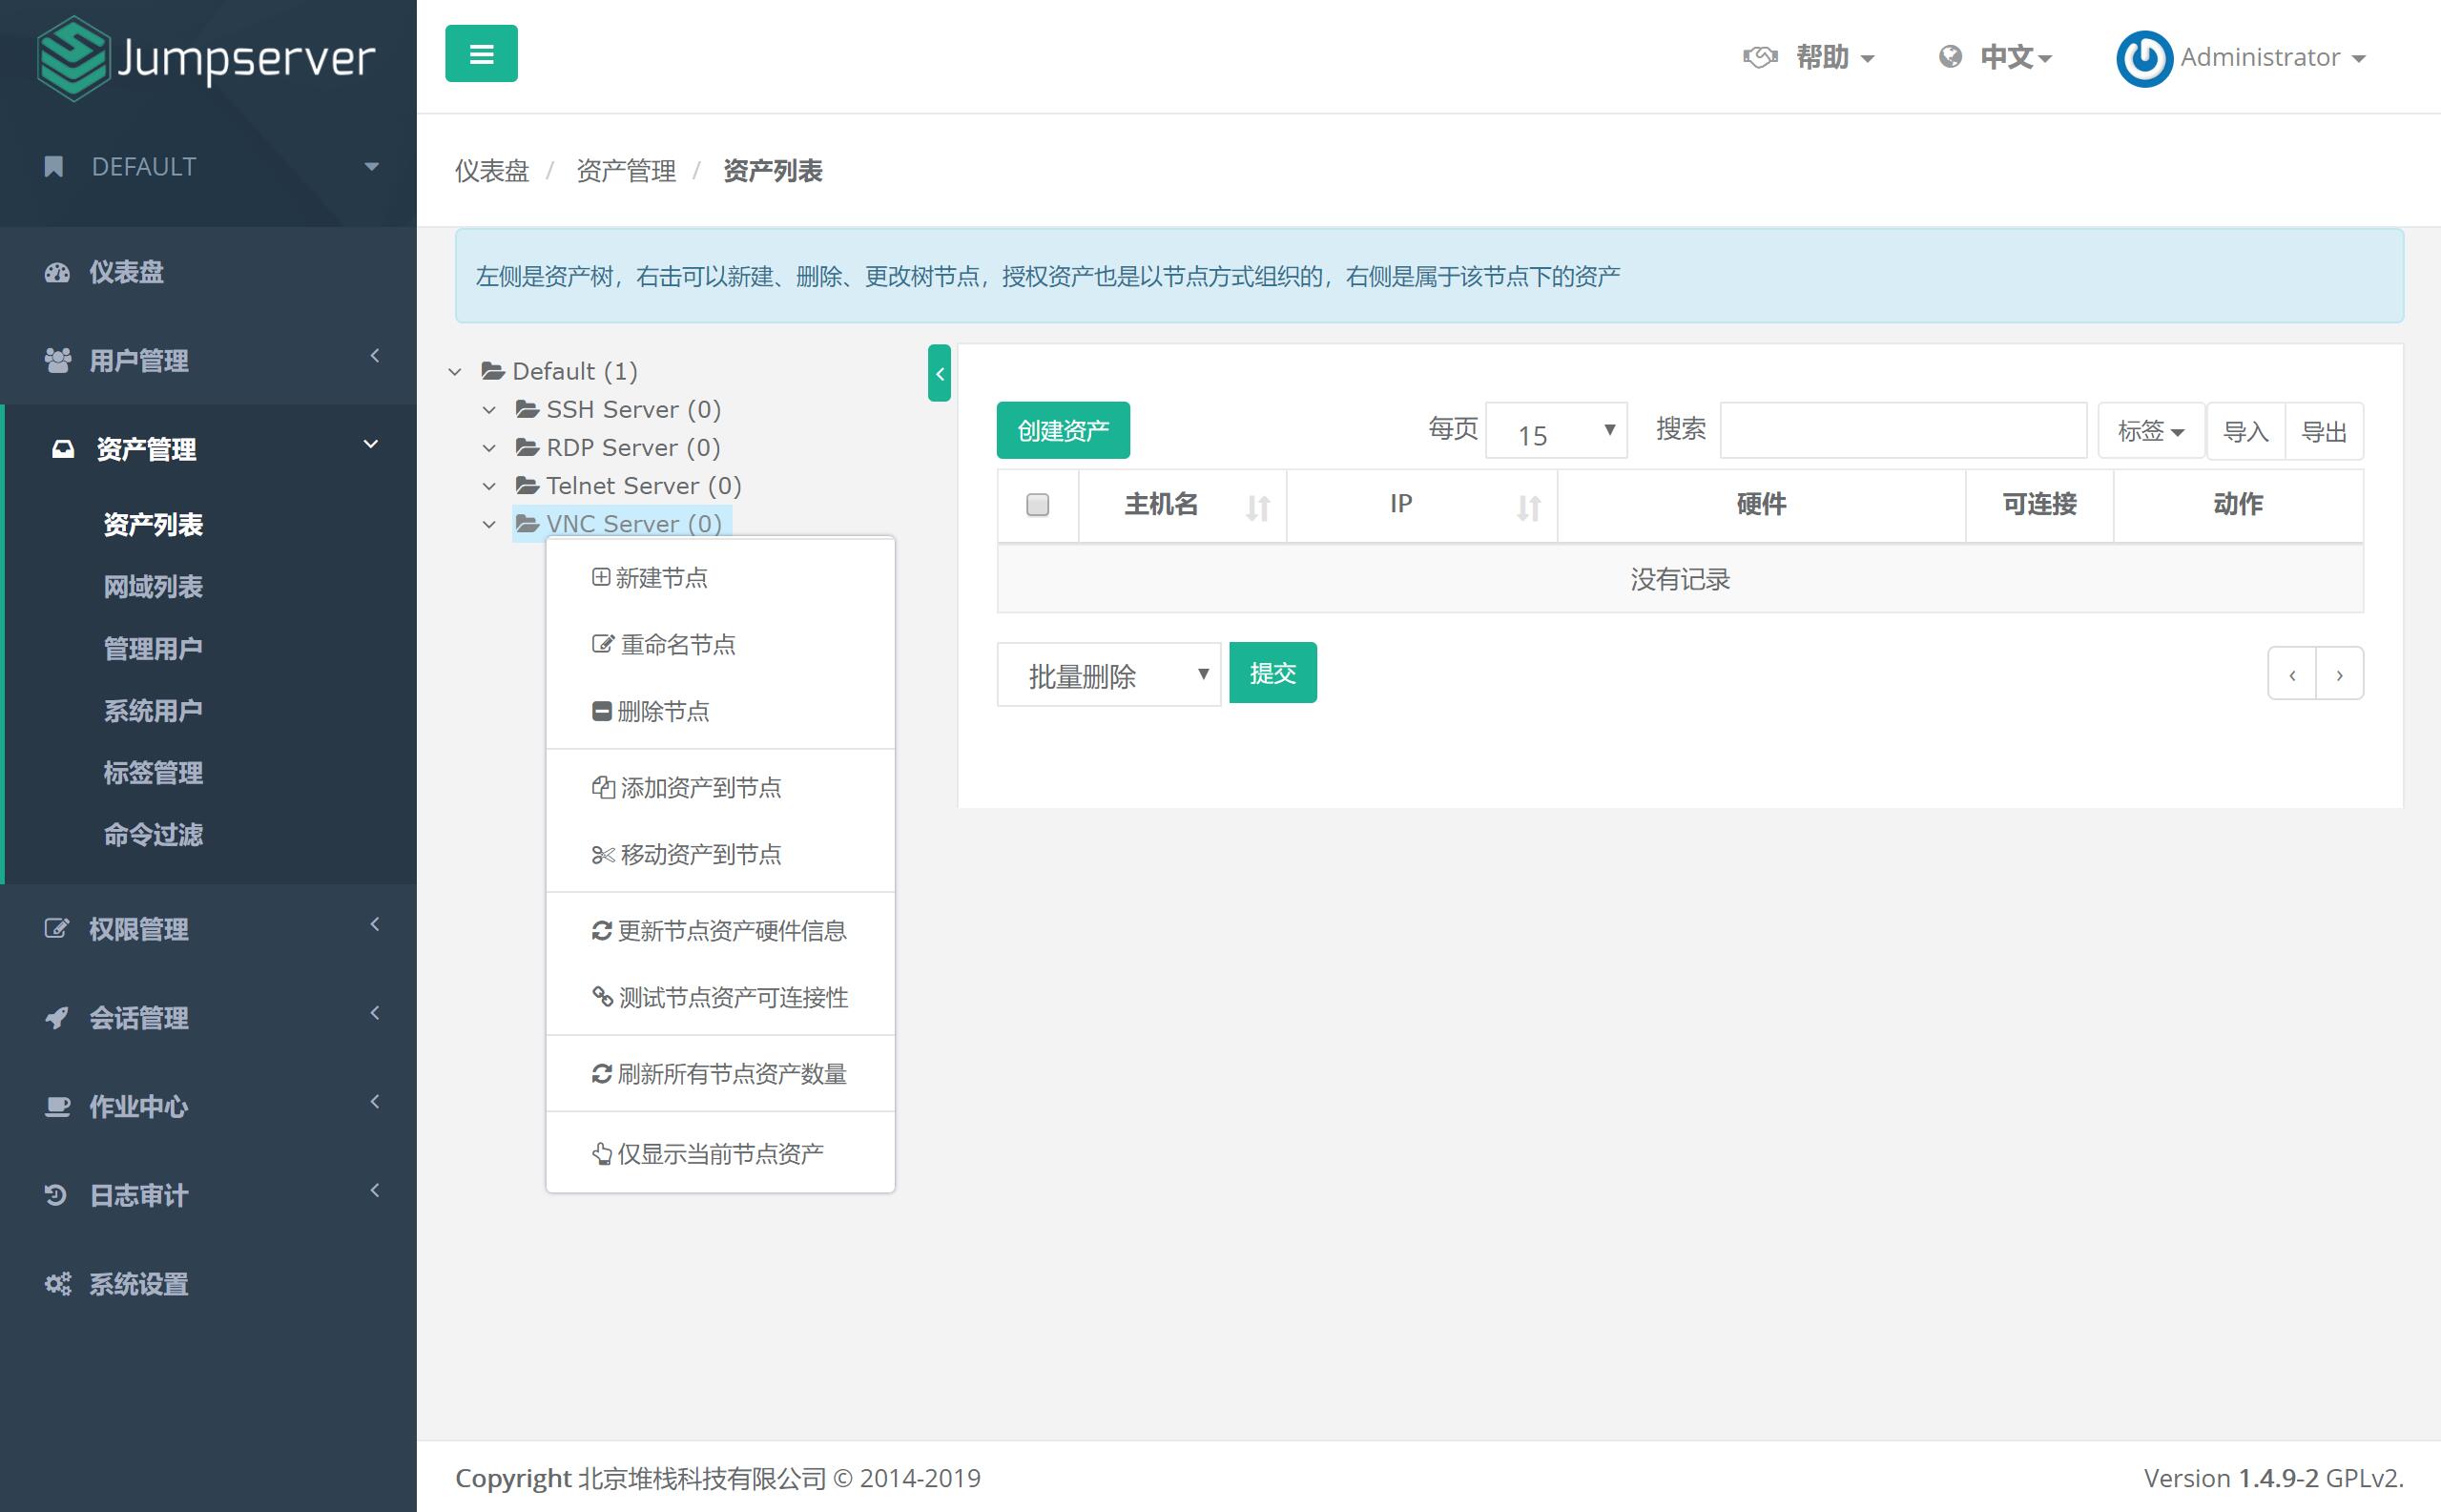Open the Administrator user dropdown
Screen dimensions: 2441x1512
click(2272, 58)
